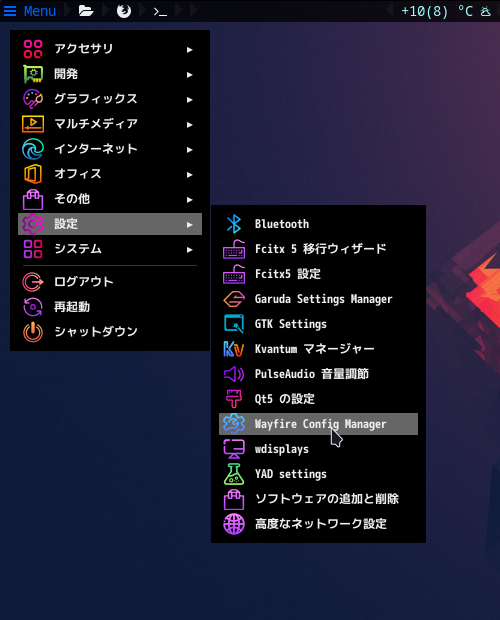
Task: Click the Qt5 paint roller icon
Action: point(234,399)
